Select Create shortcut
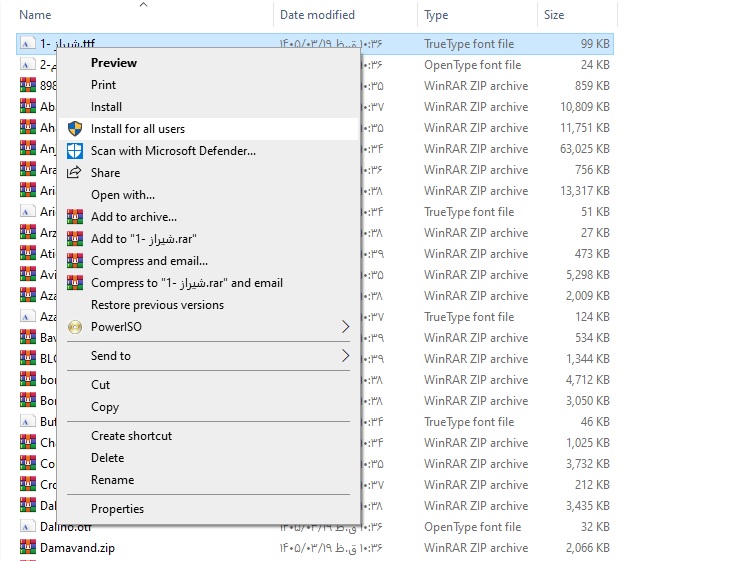753x561 pixels. point(208,436)
